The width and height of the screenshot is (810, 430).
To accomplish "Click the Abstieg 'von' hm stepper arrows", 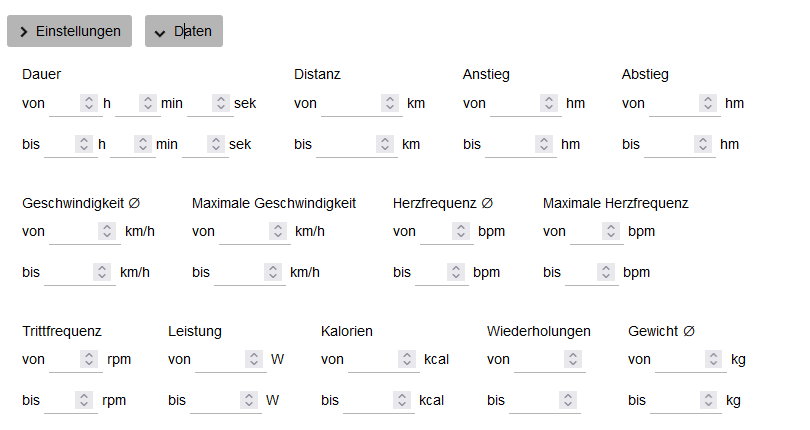I will click(709, 103).
